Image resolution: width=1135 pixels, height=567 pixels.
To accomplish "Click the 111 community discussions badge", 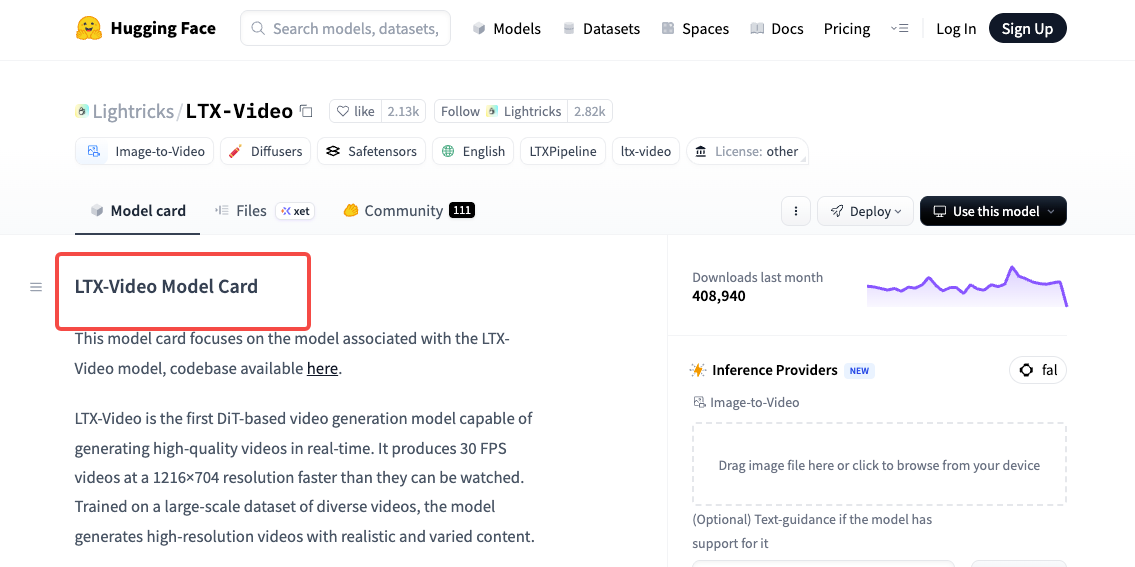I will point(462,211).
